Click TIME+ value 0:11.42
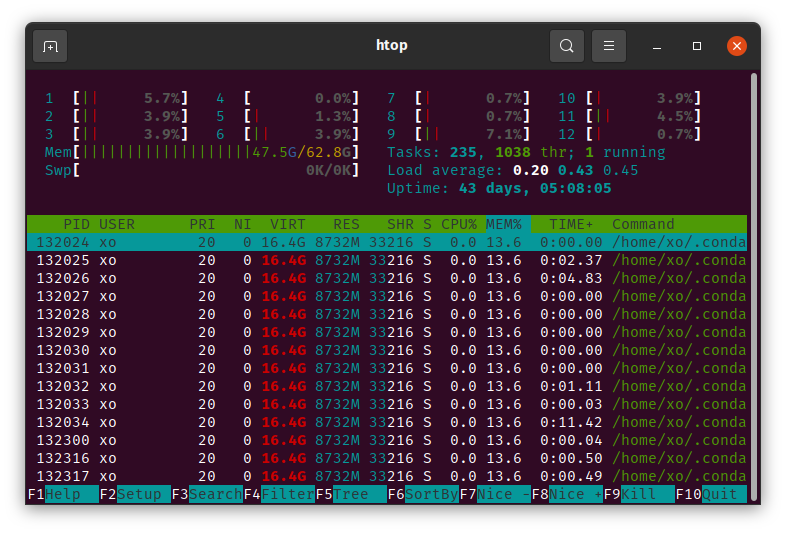This screenshot has width=786, height=533. [x=571, y=422]
